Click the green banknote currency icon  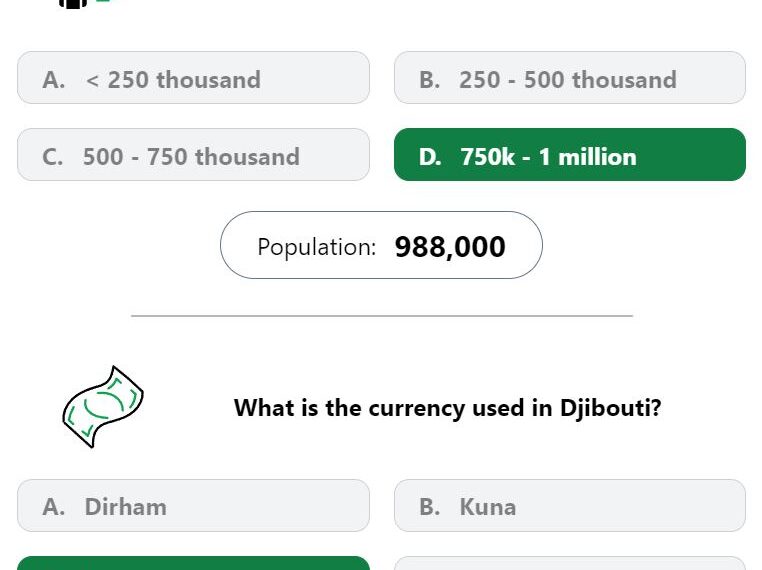pos(103,407)
